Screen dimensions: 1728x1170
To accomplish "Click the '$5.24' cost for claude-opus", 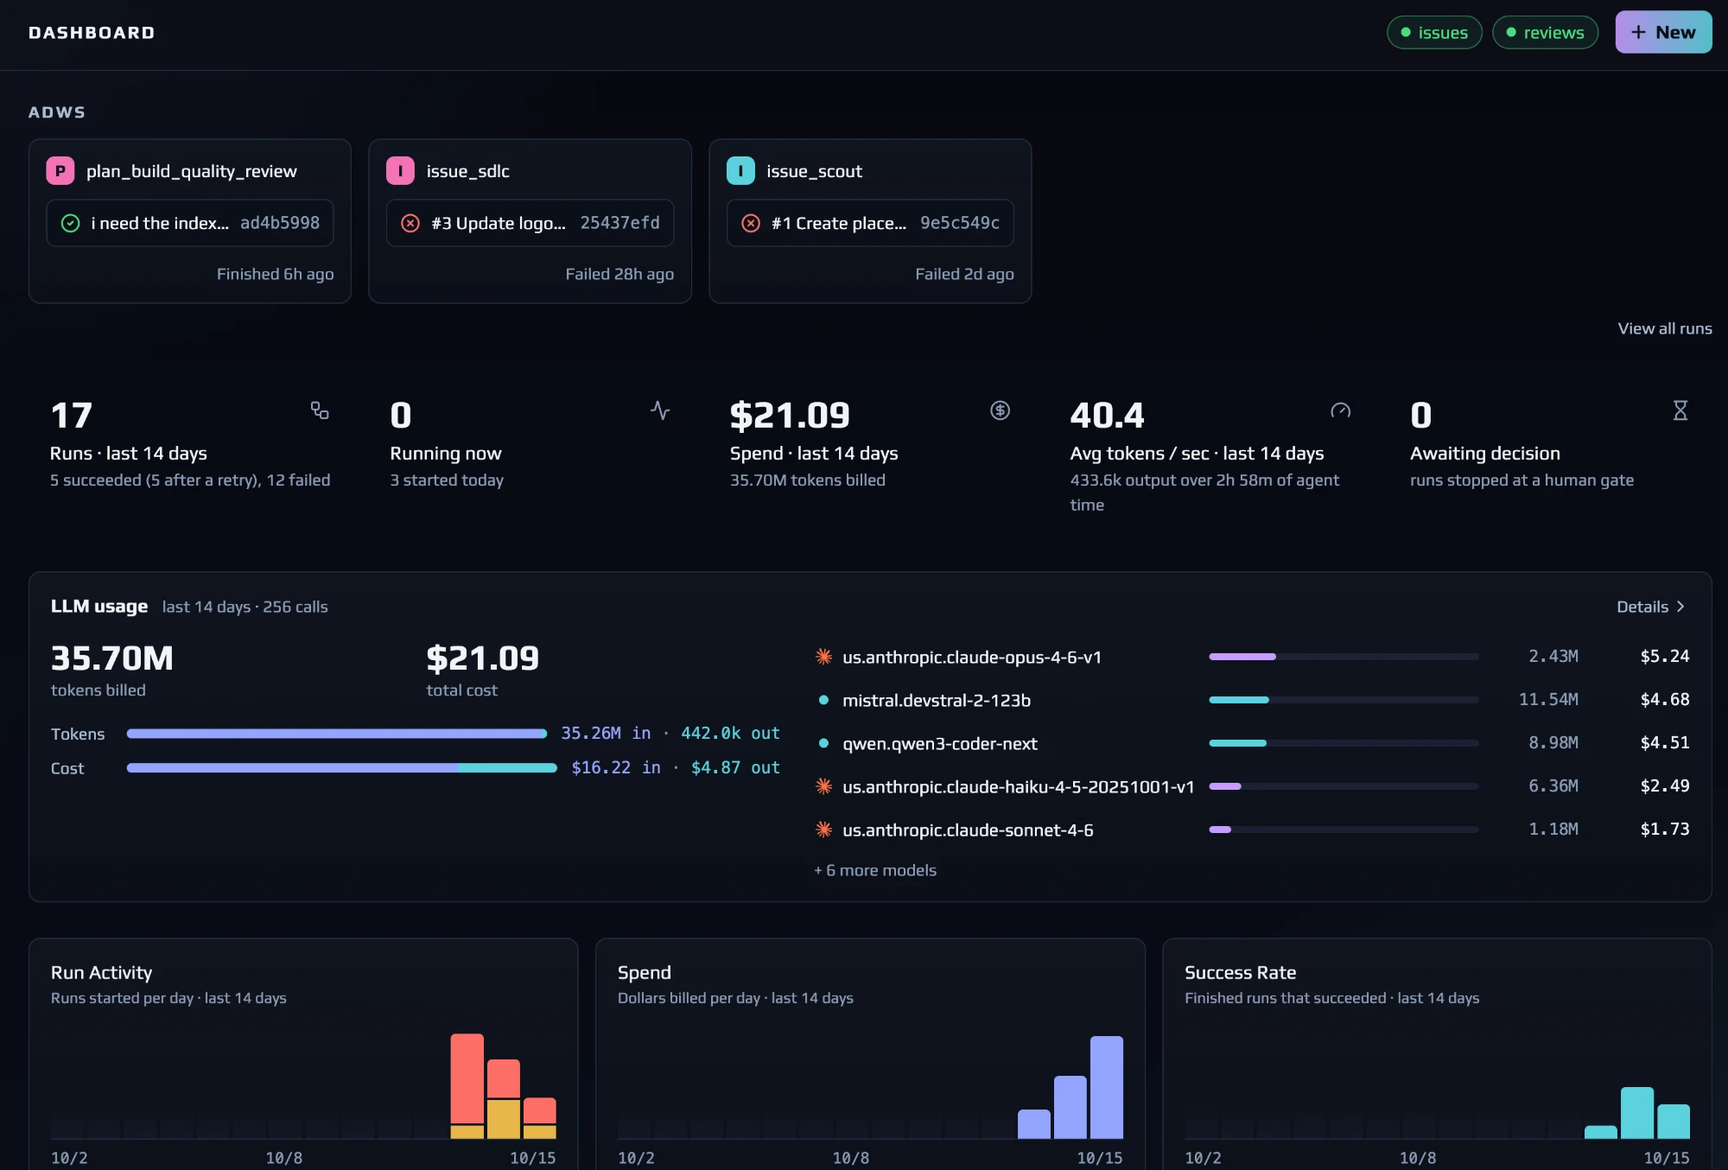I will (x=1664, y=656).
